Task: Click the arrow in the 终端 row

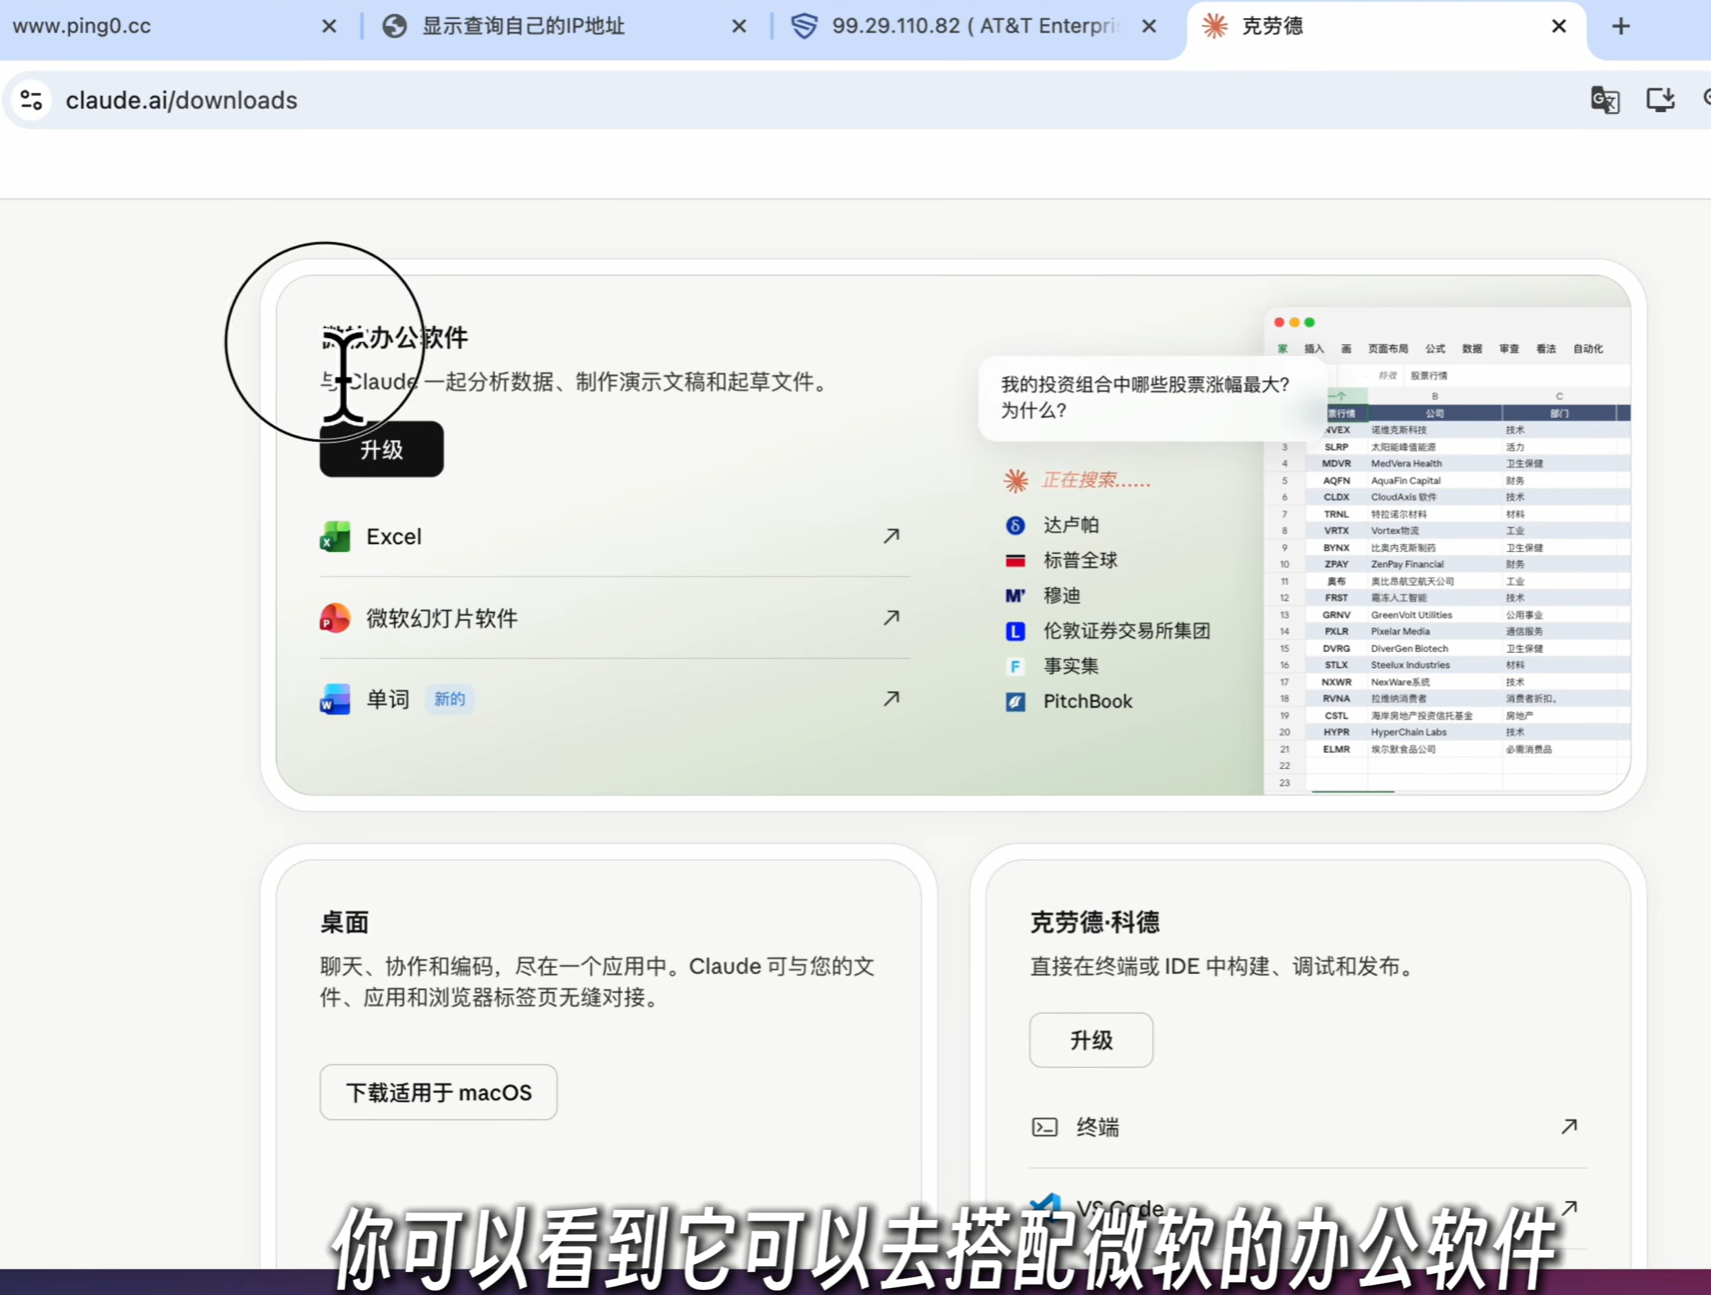Action: click(1569, 1126)
